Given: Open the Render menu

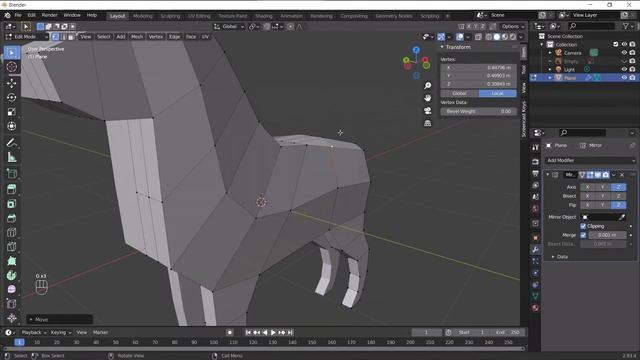Looking at the screenshot, I should 49,16.
